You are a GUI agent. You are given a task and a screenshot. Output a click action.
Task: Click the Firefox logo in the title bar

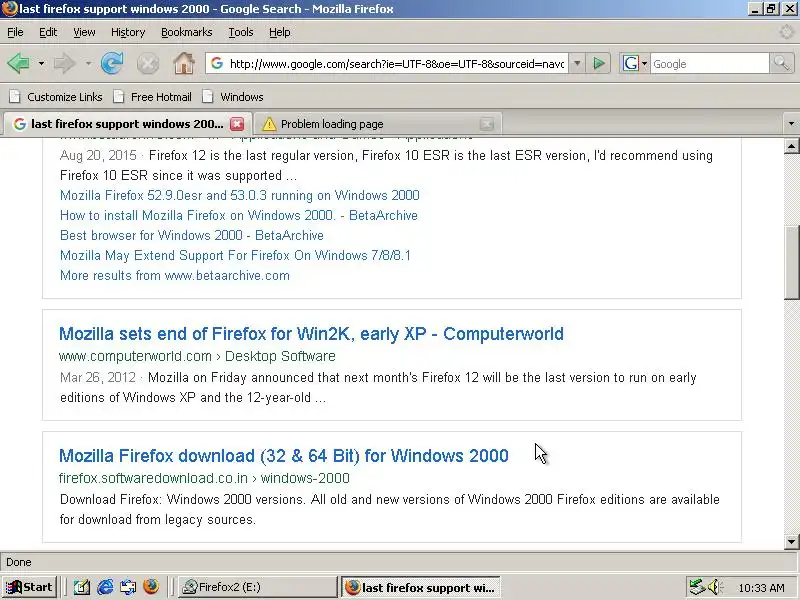click(9, 9)
